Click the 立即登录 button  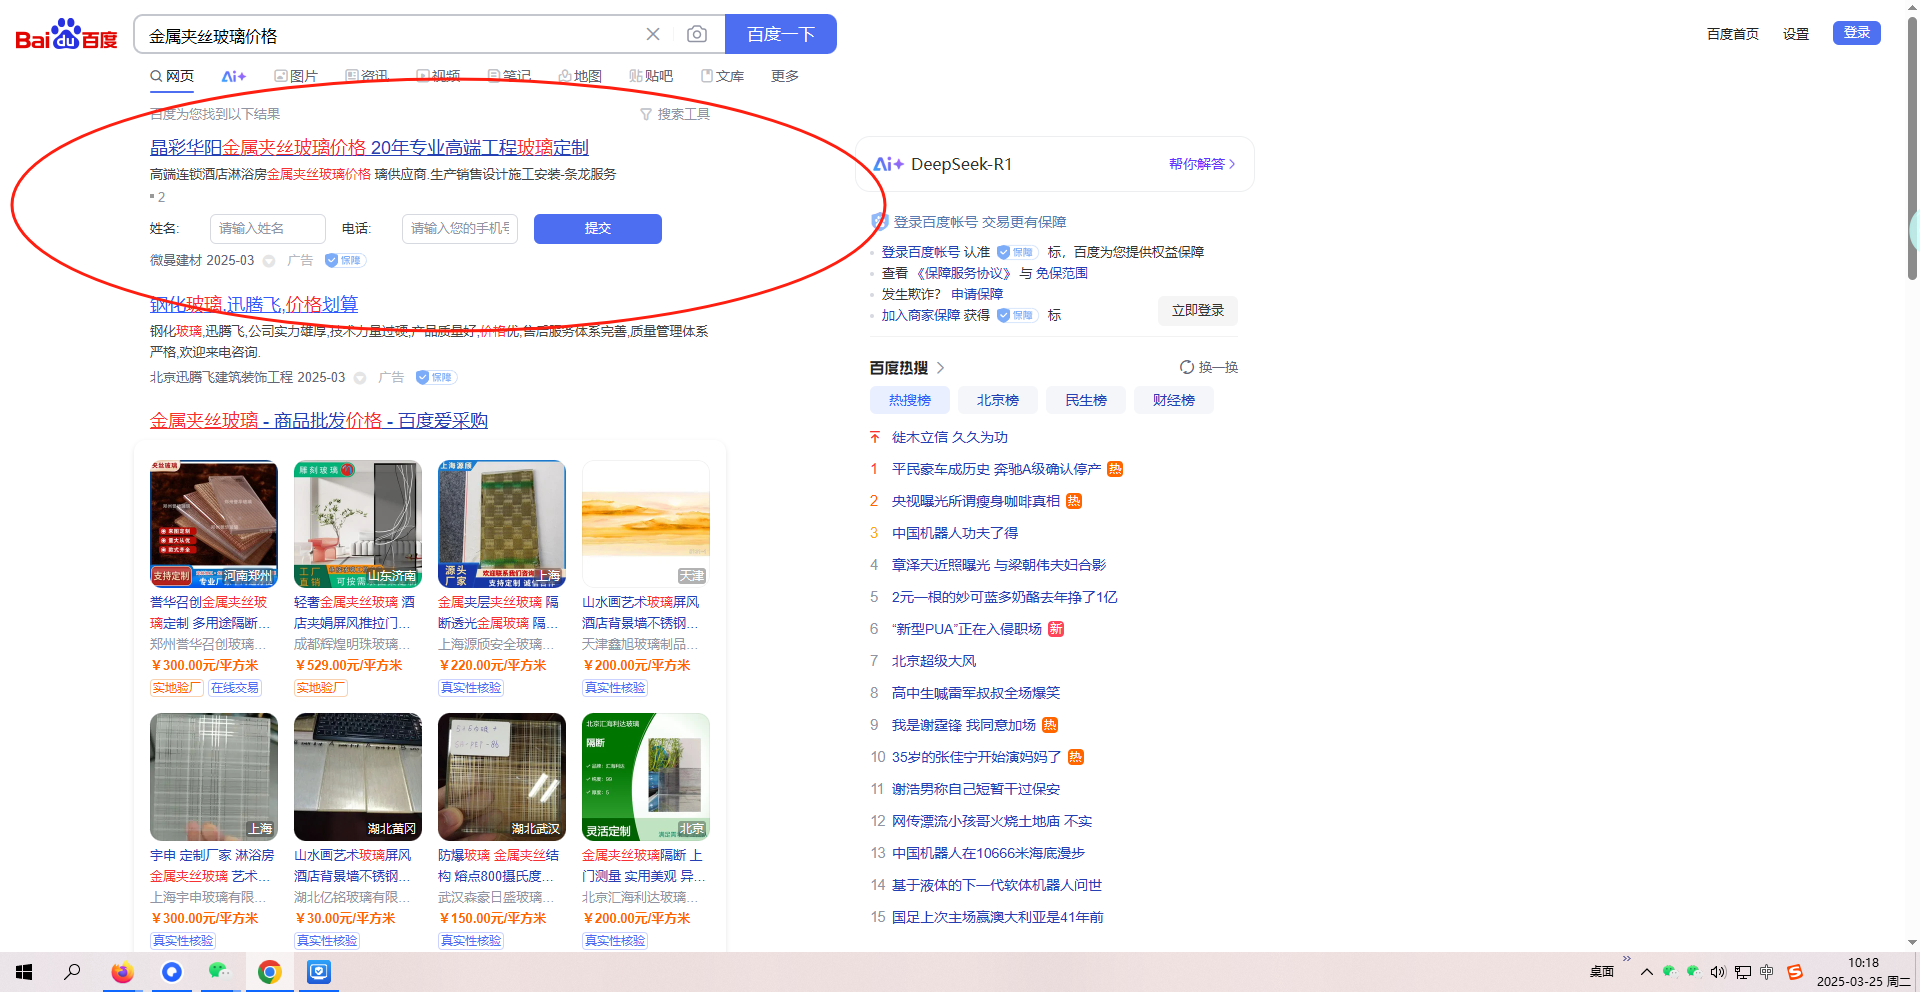tap(1198, 311)
